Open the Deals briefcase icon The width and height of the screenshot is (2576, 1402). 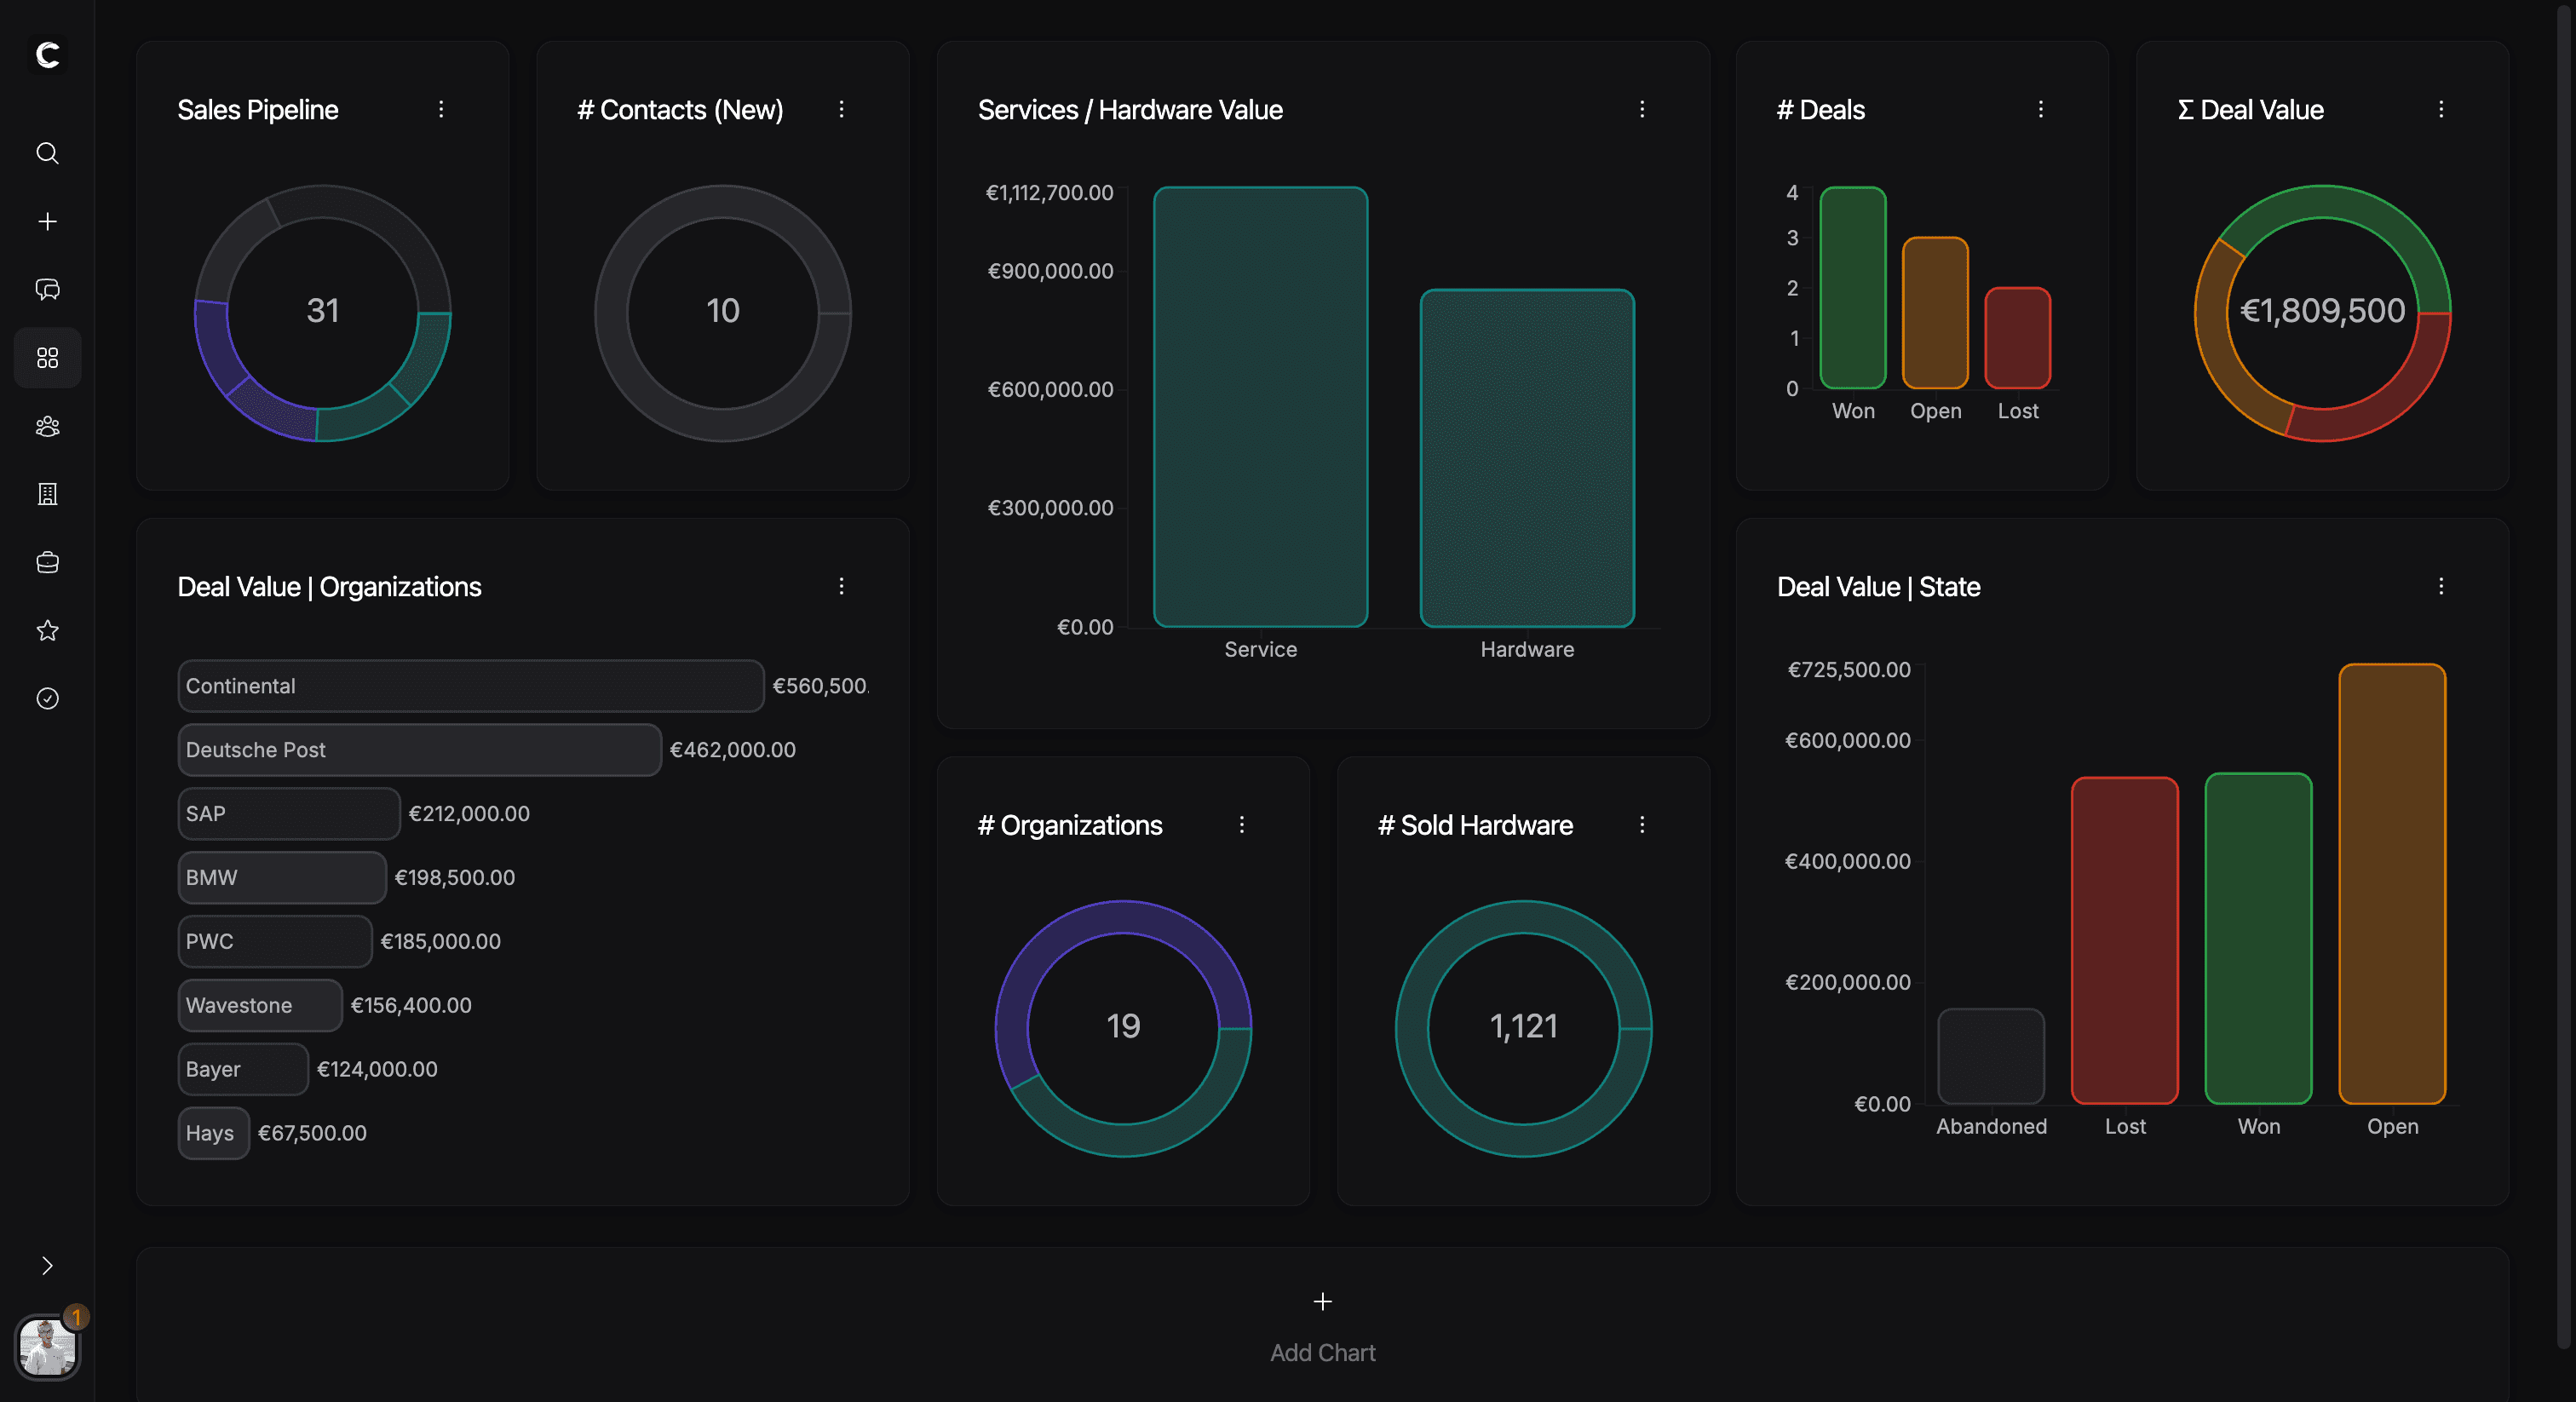47,562
